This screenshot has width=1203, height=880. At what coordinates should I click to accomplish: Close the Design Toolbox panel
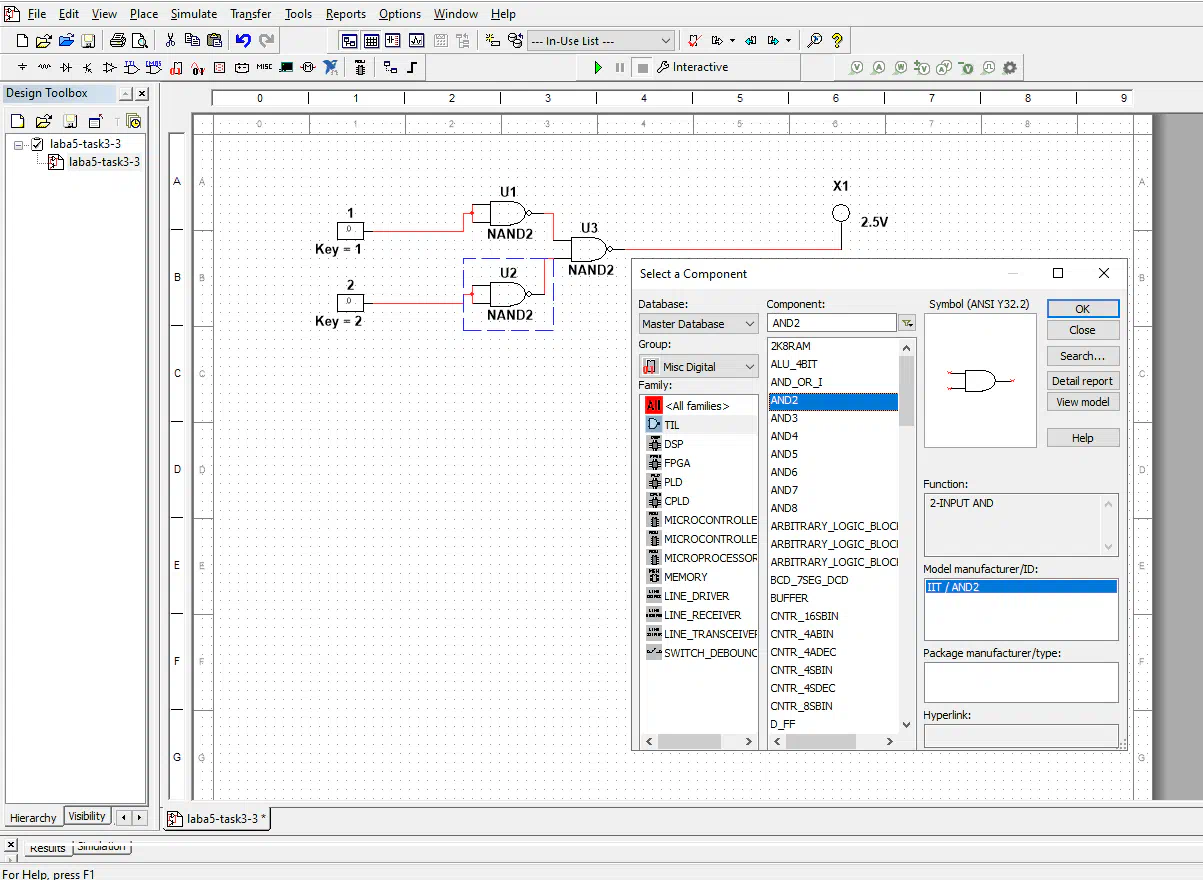(142, 93)
